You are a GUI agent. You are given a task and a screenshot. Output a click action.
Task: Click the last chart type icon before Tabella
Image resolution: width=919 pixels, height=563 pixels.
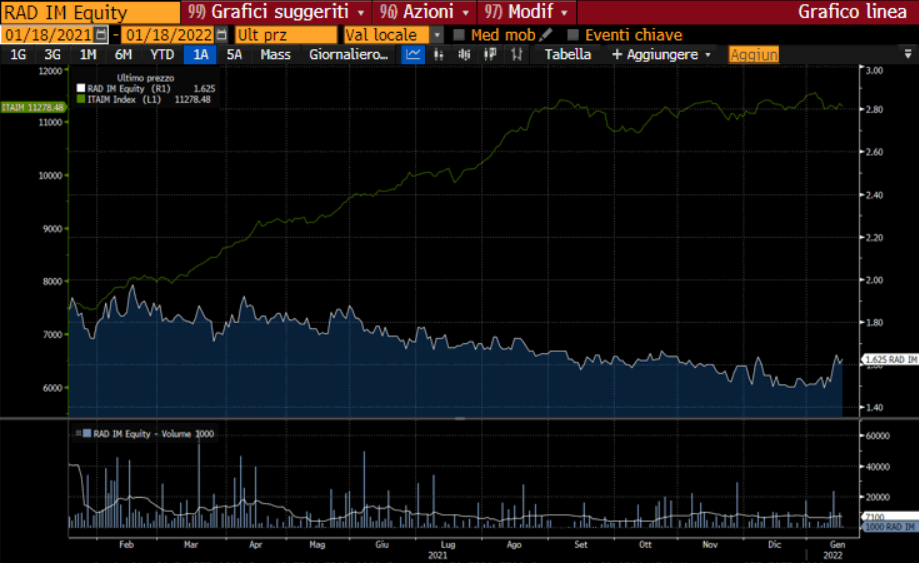pos(516,54)
